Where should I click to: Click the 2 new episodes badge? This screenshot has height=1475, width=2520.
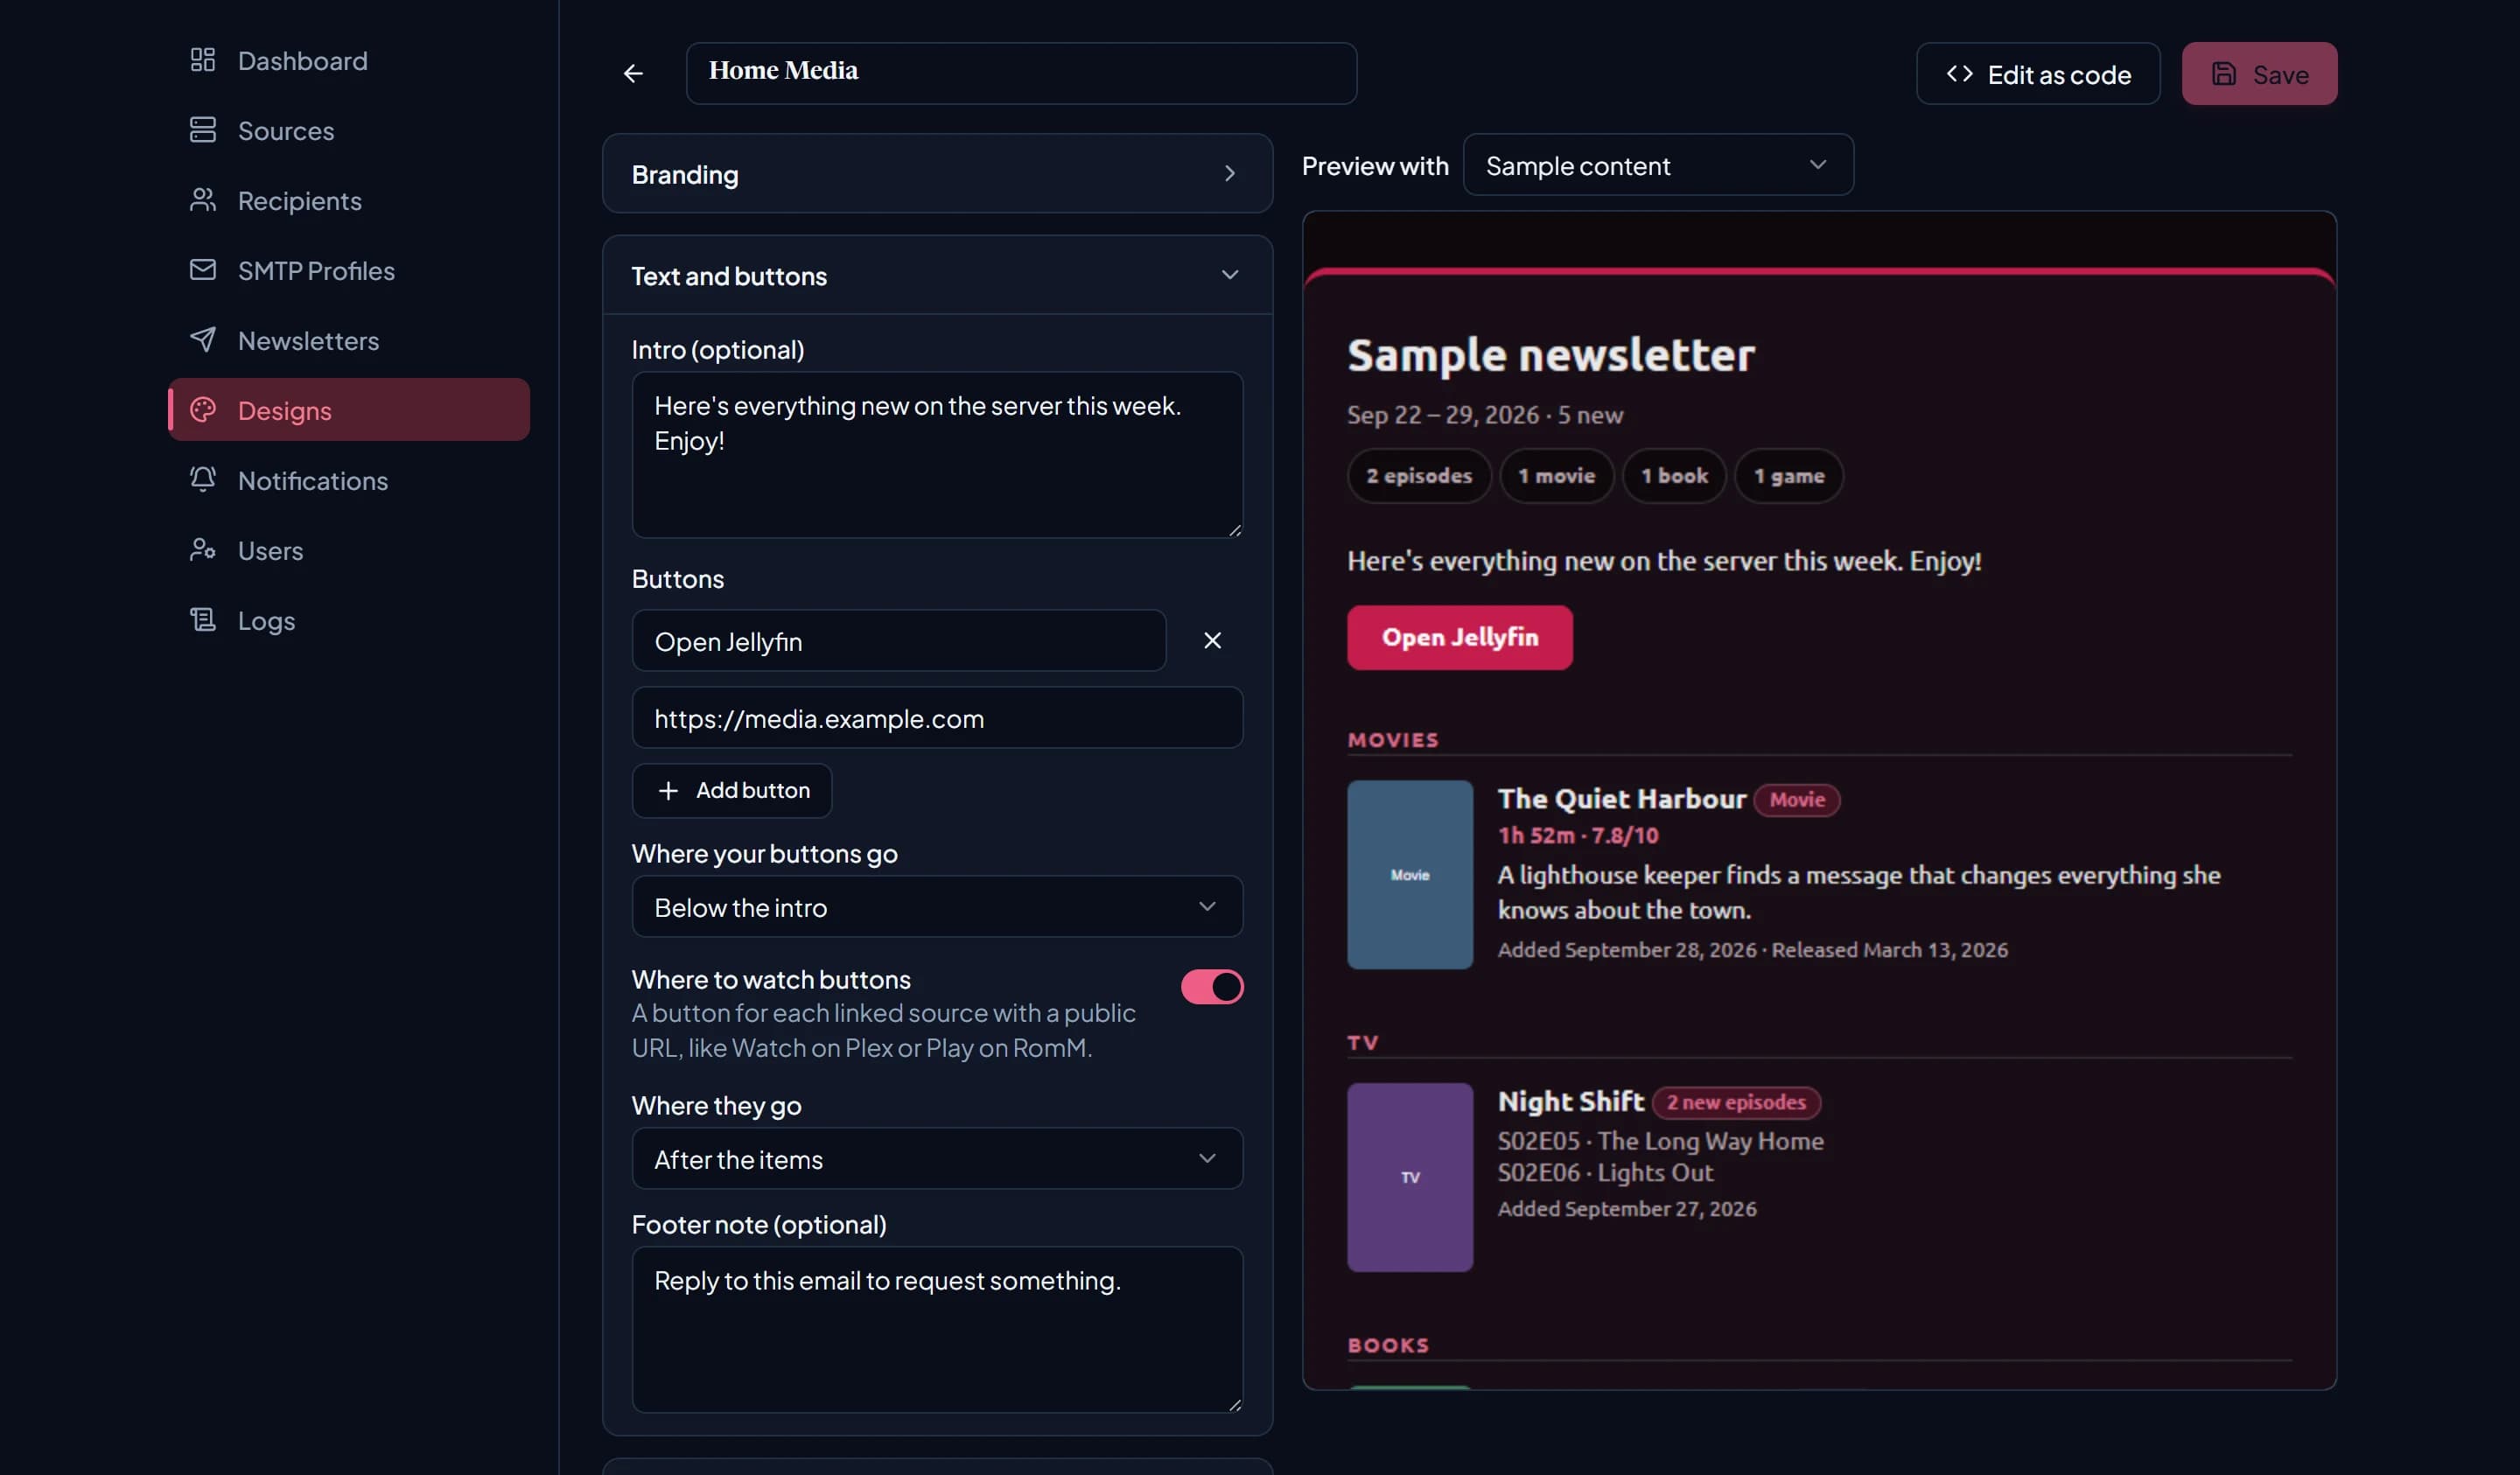tap(1736, 1103)
